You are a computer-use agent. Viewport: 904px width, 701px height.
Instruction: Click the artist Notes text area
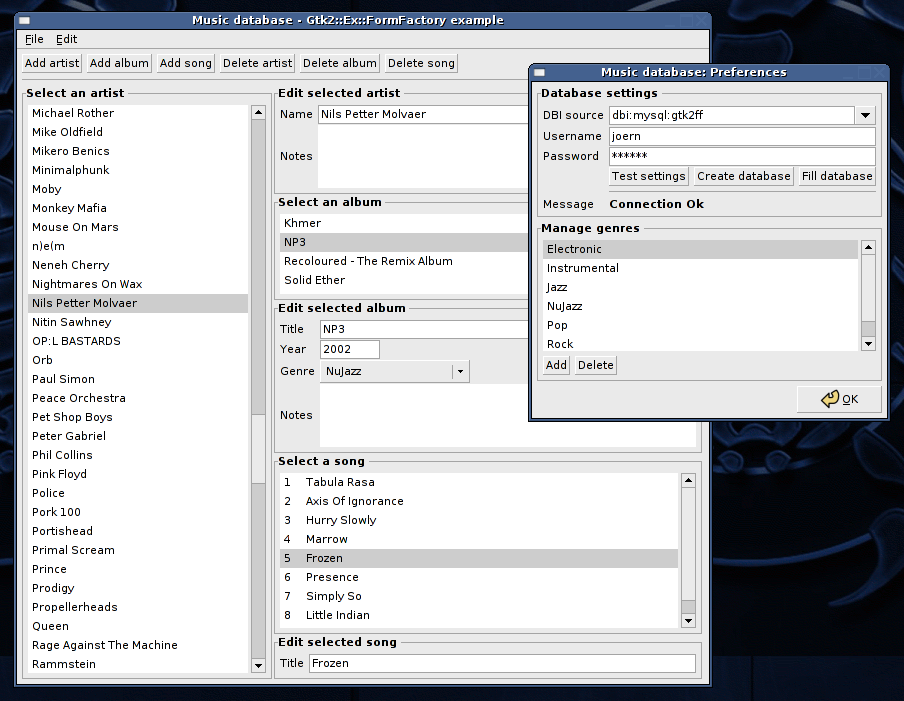[x=423, y=156]
